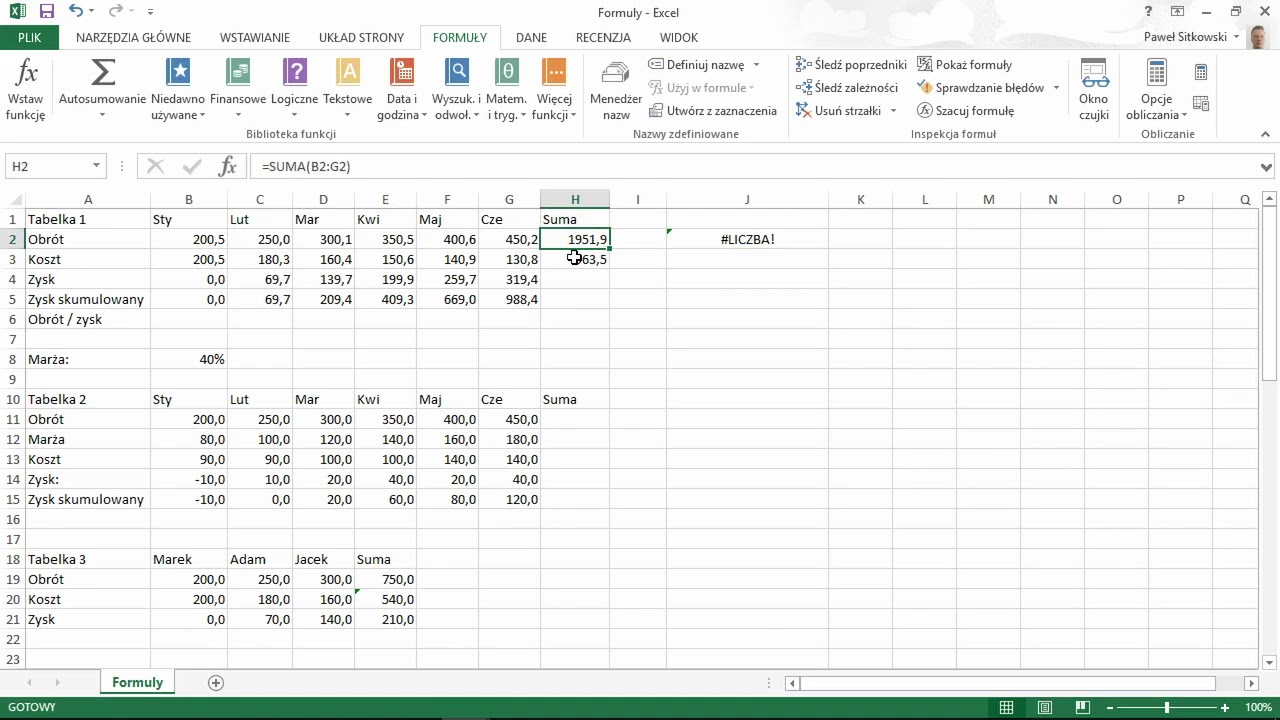
Task: Click the insert function fx button in formula bar
Action: [x=228, y=166]
